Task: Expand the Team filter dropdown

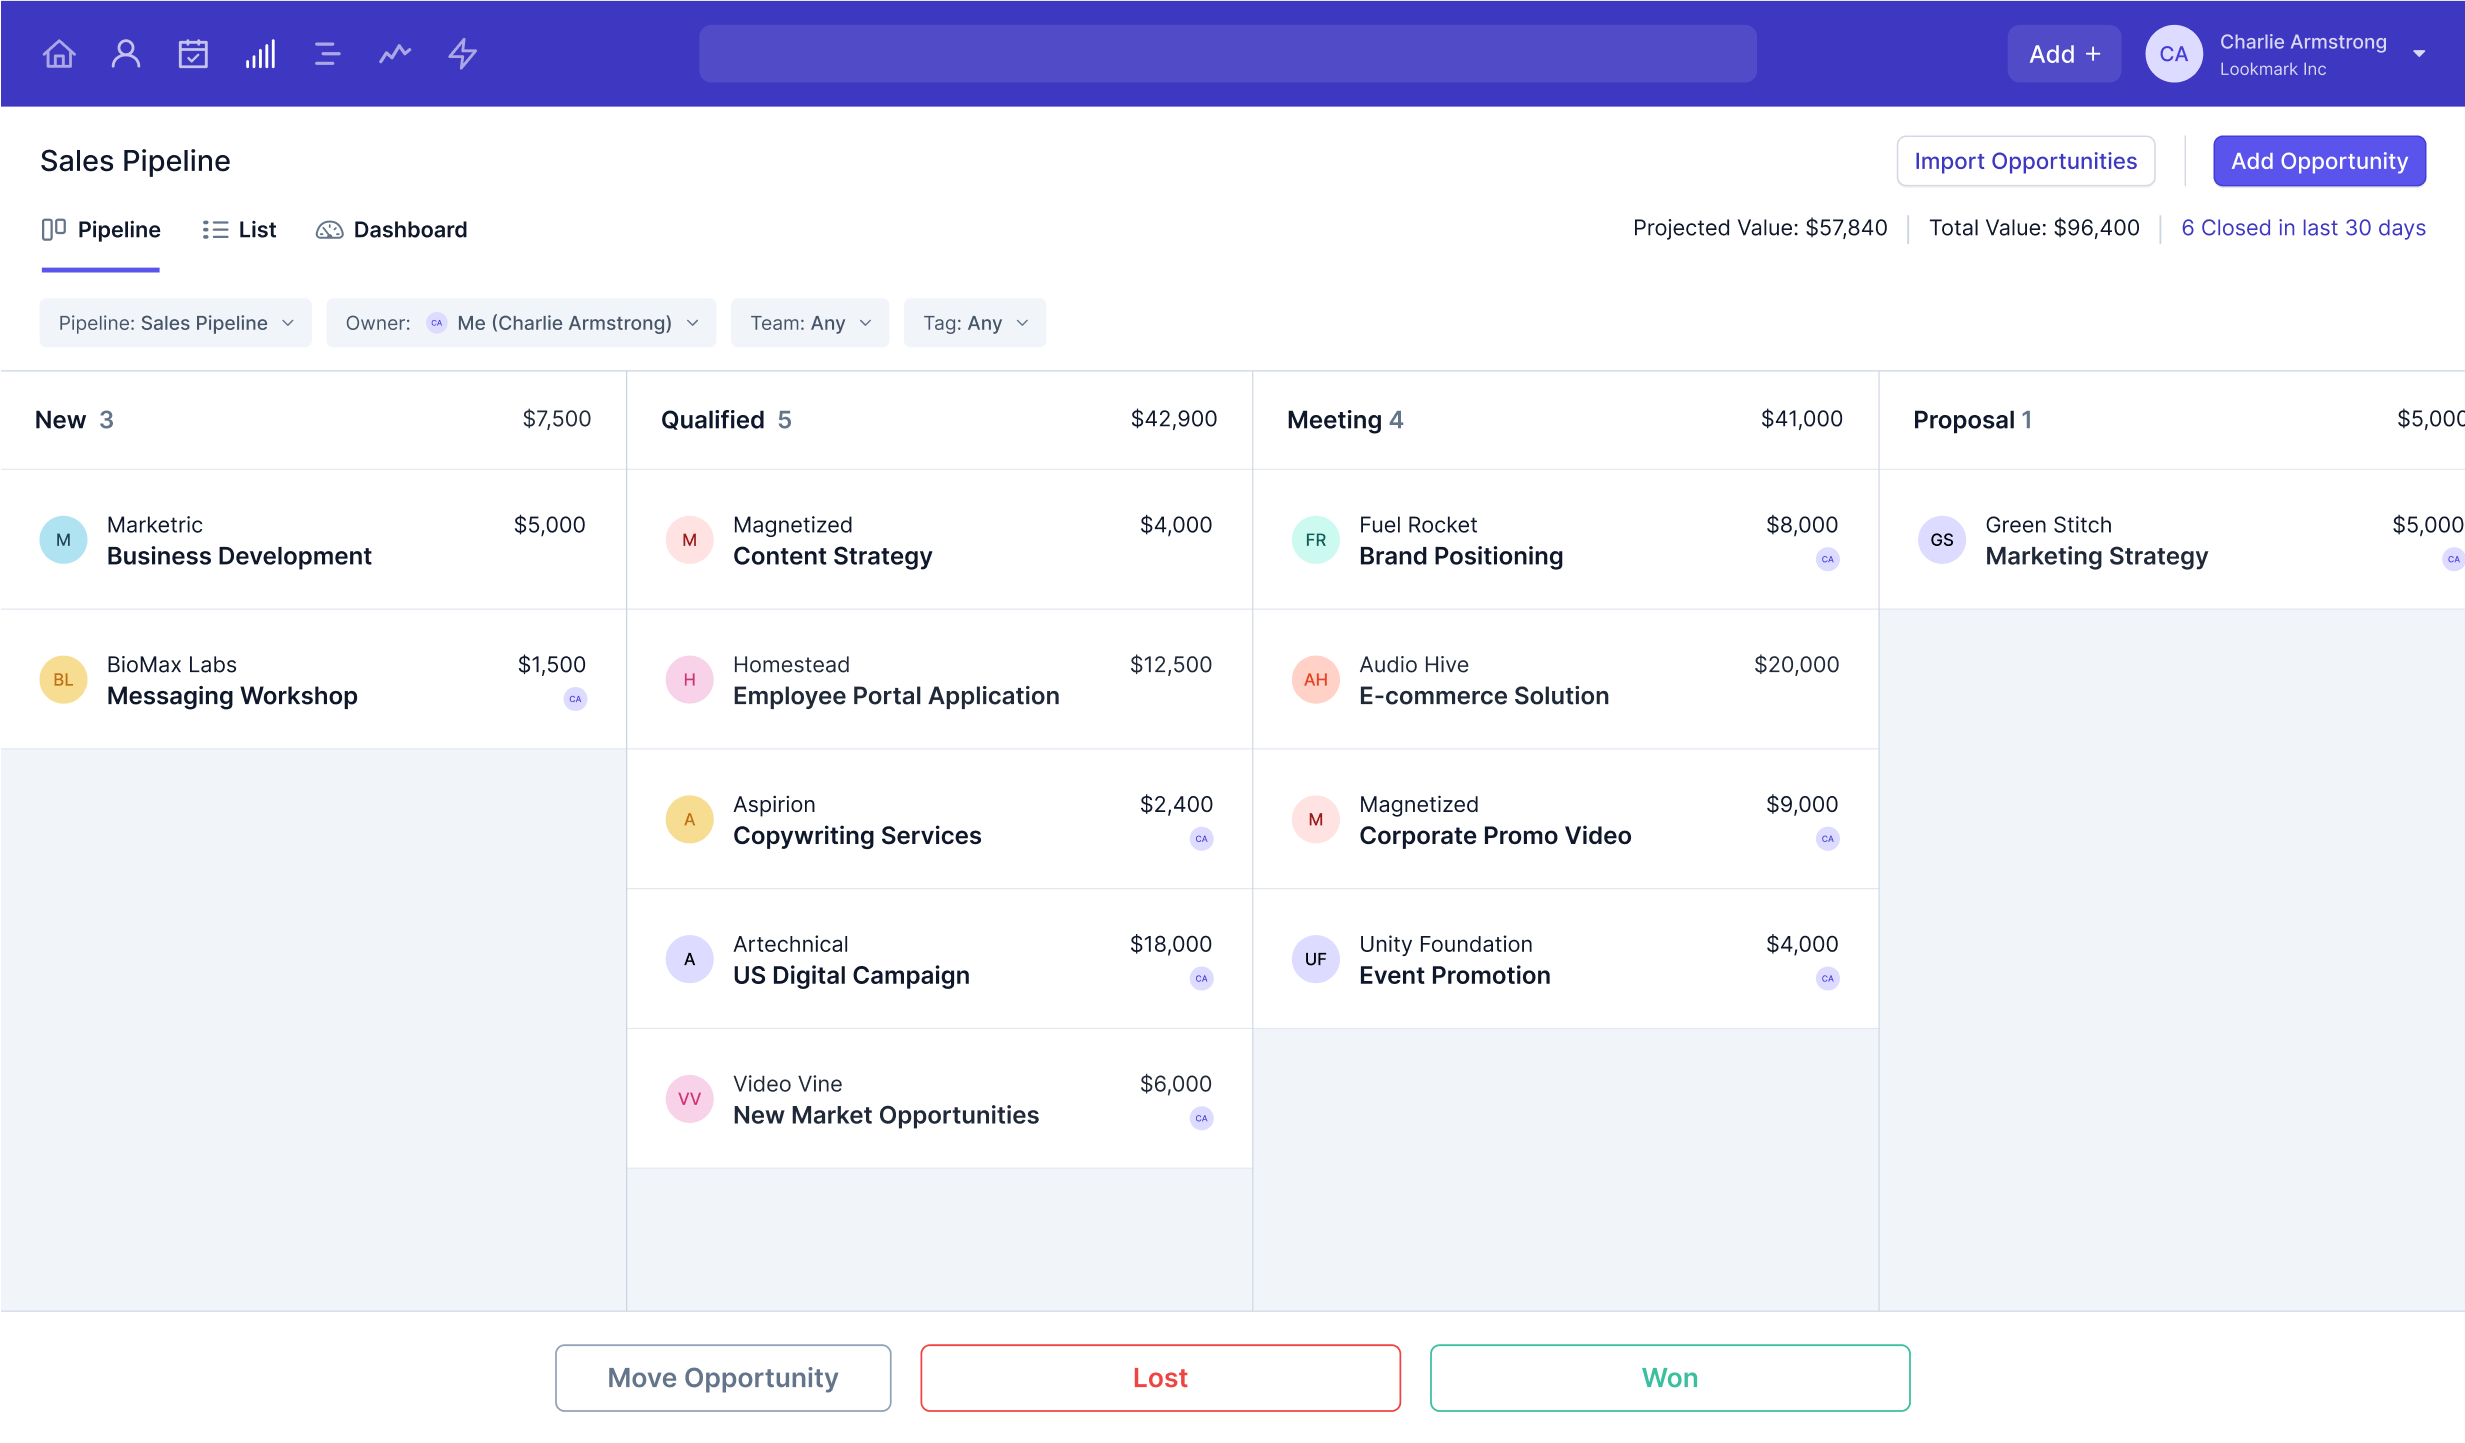Action: click(x=807, y=323)
